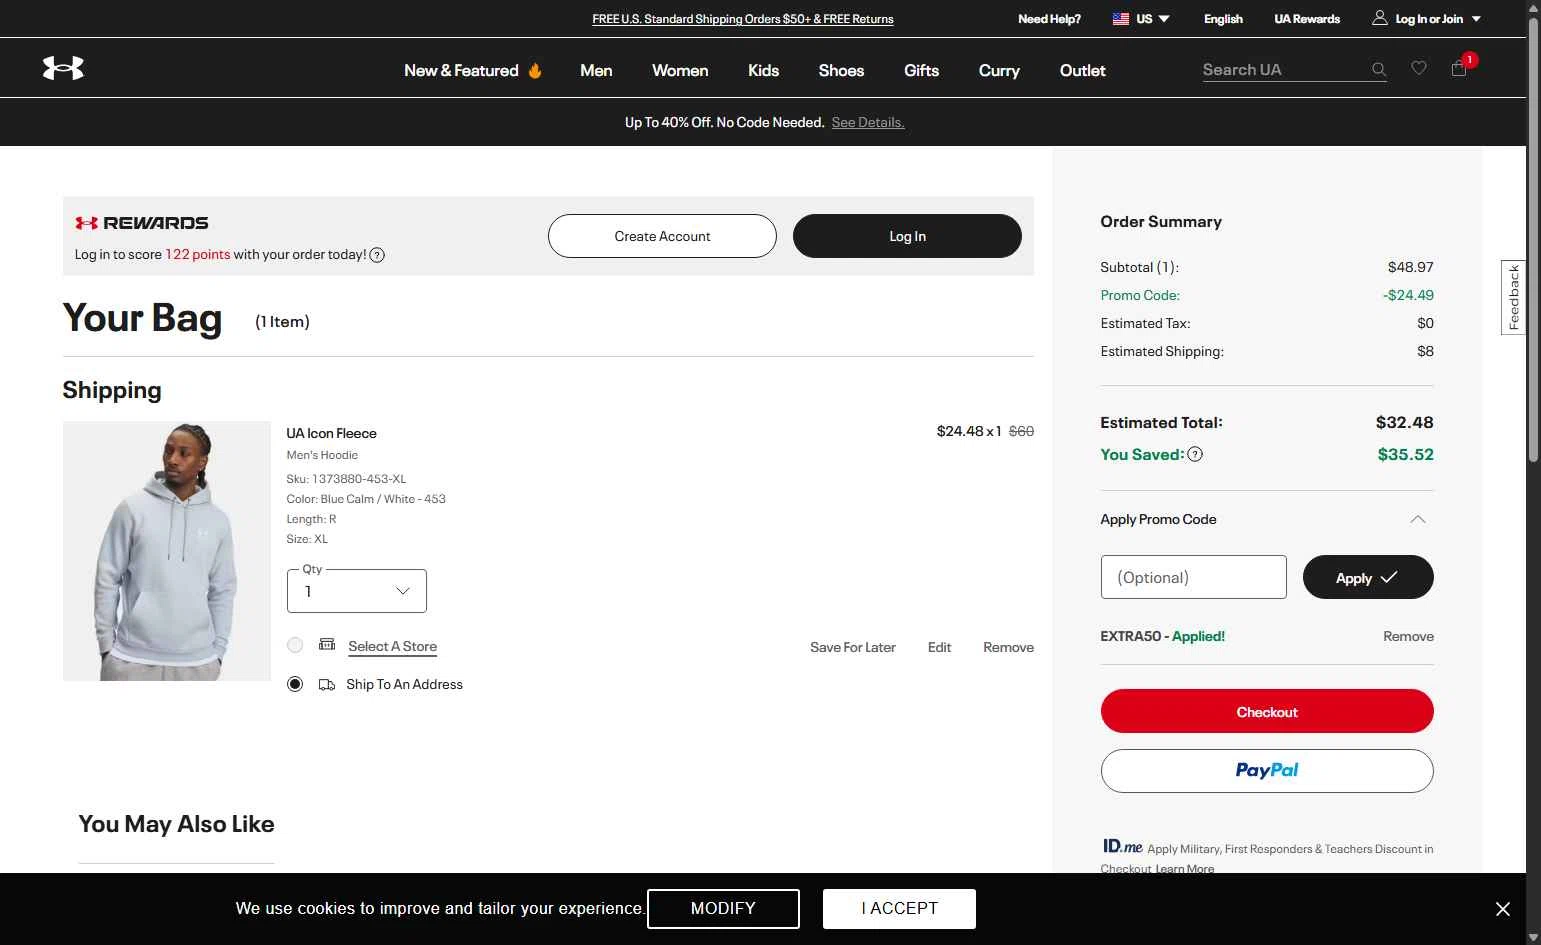Click the store pickup icon

327,644
